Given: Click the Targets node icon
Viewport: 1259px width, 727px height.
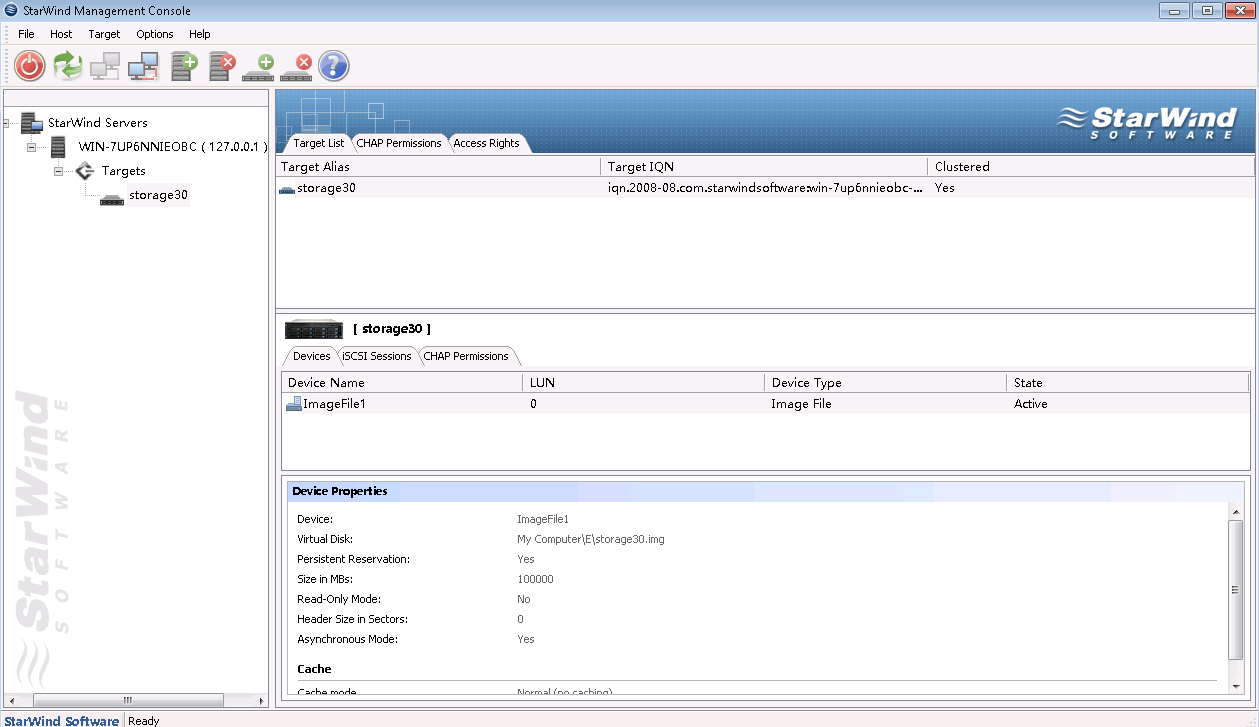Looking at the screenshot, I should [x=84, y=171].
